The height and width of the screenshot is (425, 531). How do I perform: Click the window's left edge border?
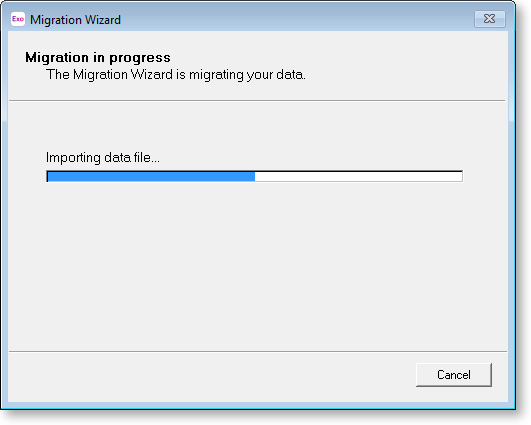(x=4, y=217)
